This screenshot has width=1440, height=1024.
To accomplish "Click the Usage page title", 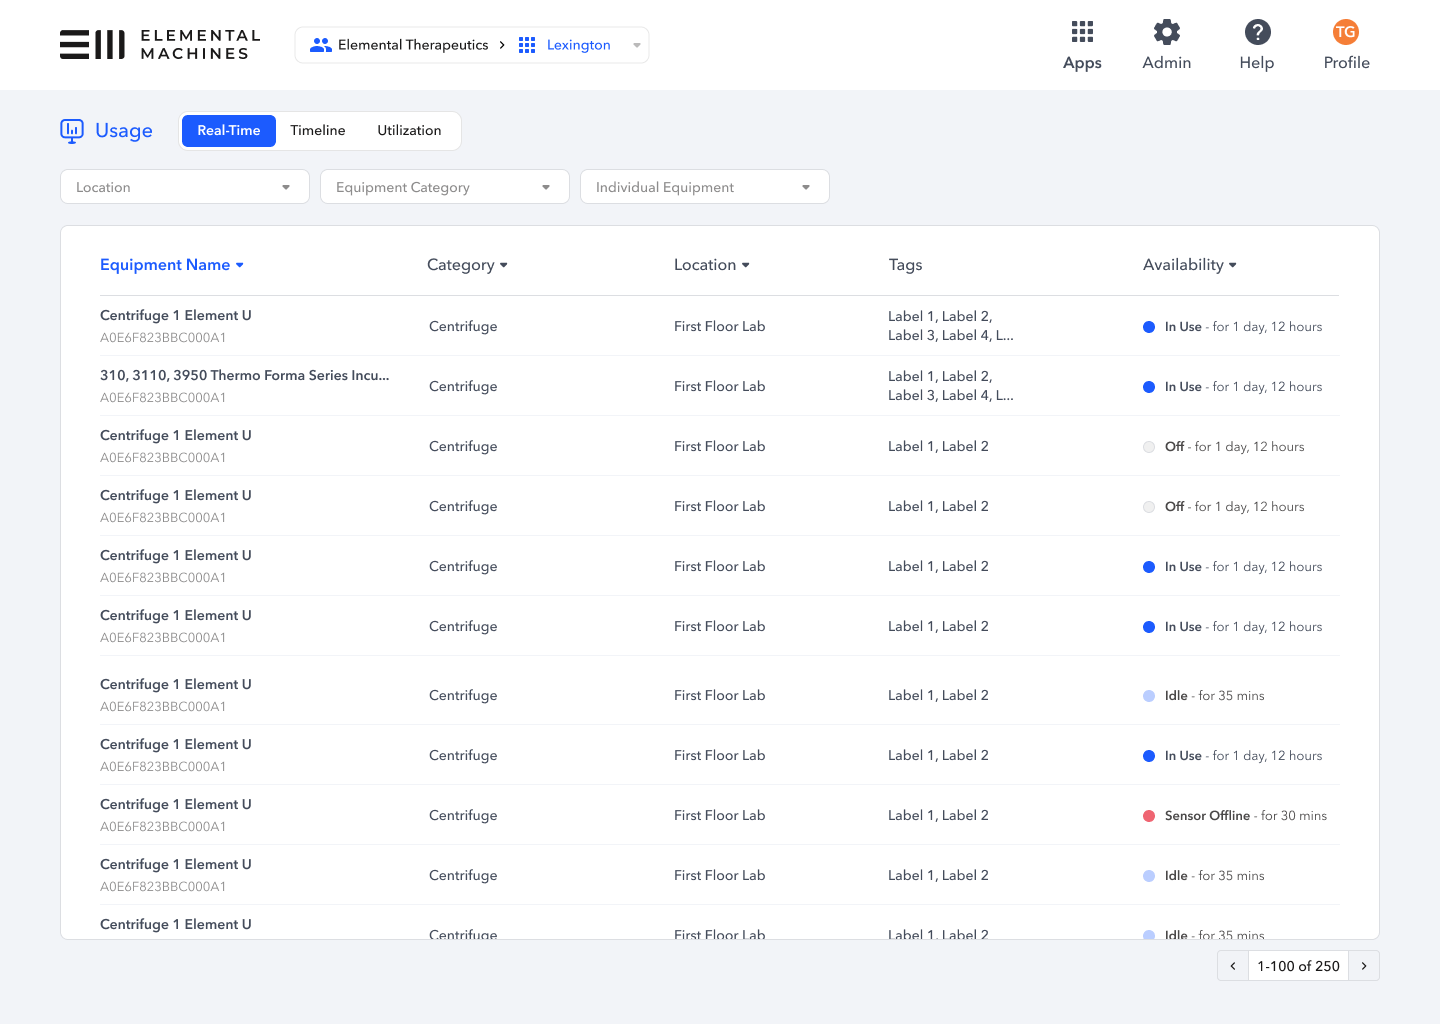I will point(124,131).
